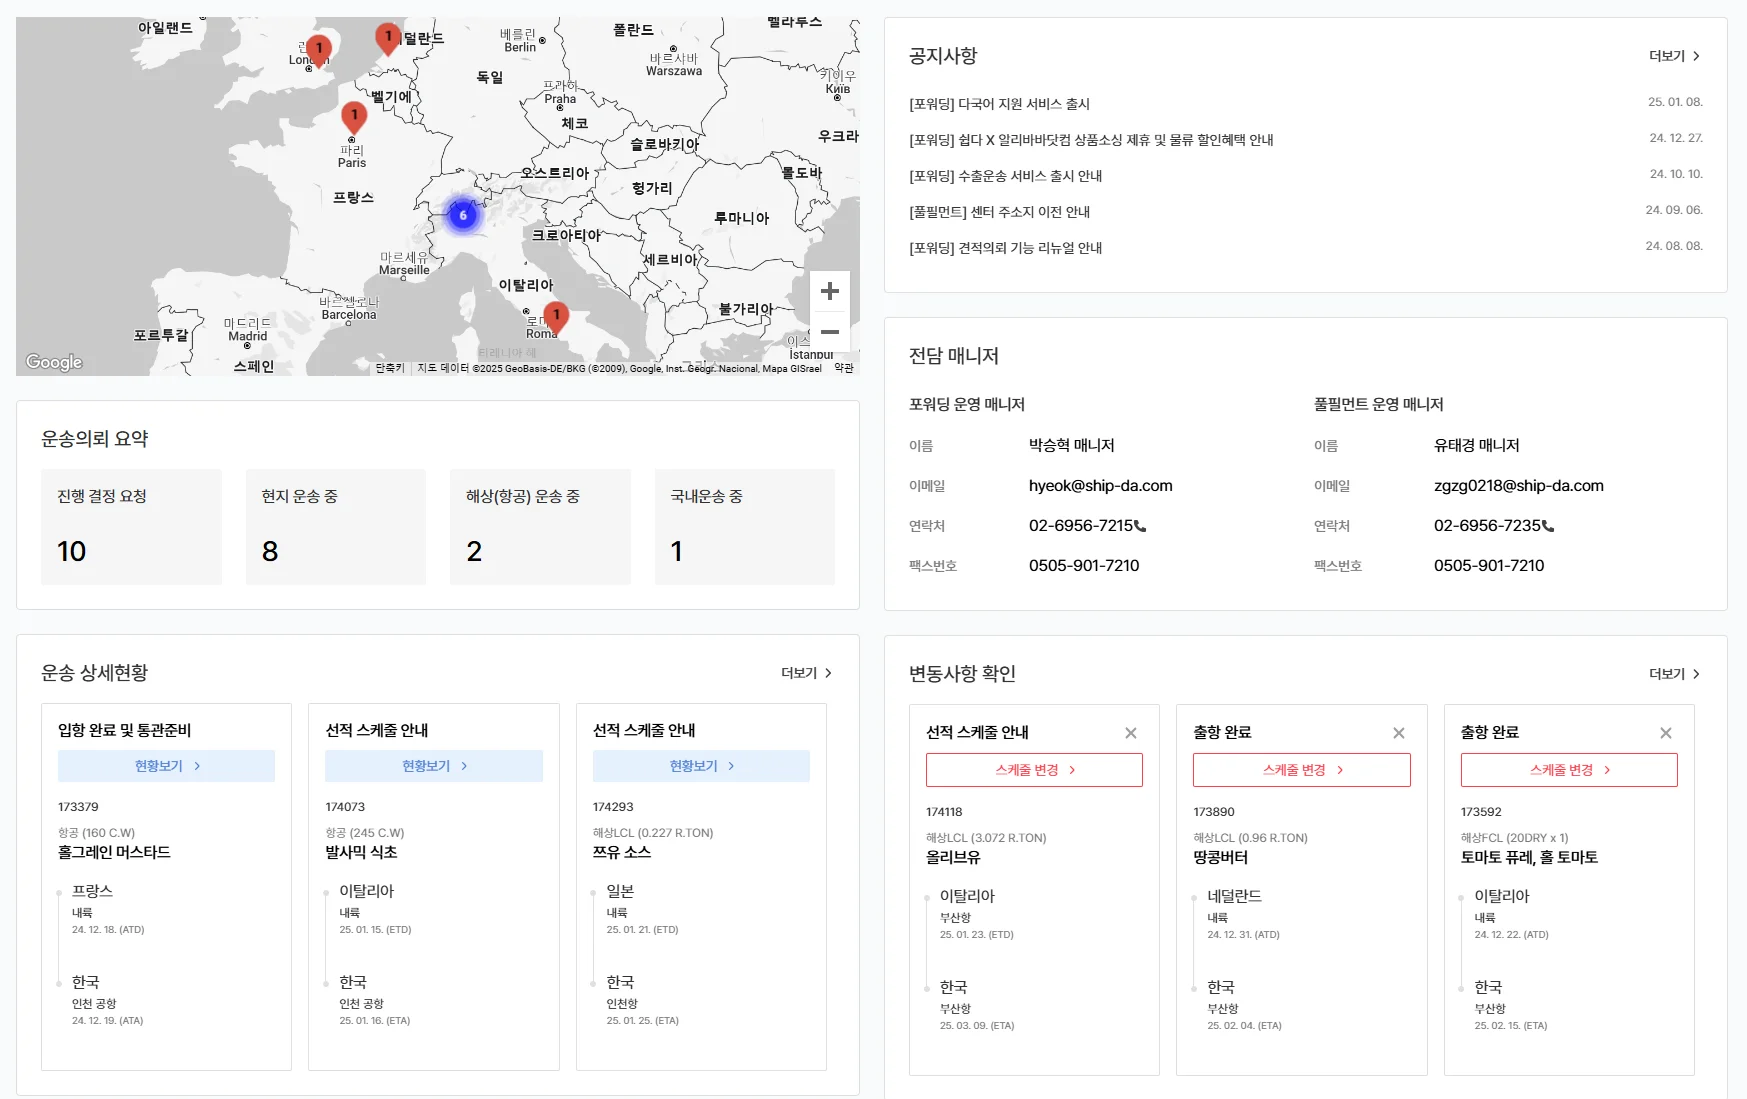Viewport: 1747px width, 1099px height.
Task: Close the 땅콩버터 출항 완료 card
Action: coord(1398,733)
